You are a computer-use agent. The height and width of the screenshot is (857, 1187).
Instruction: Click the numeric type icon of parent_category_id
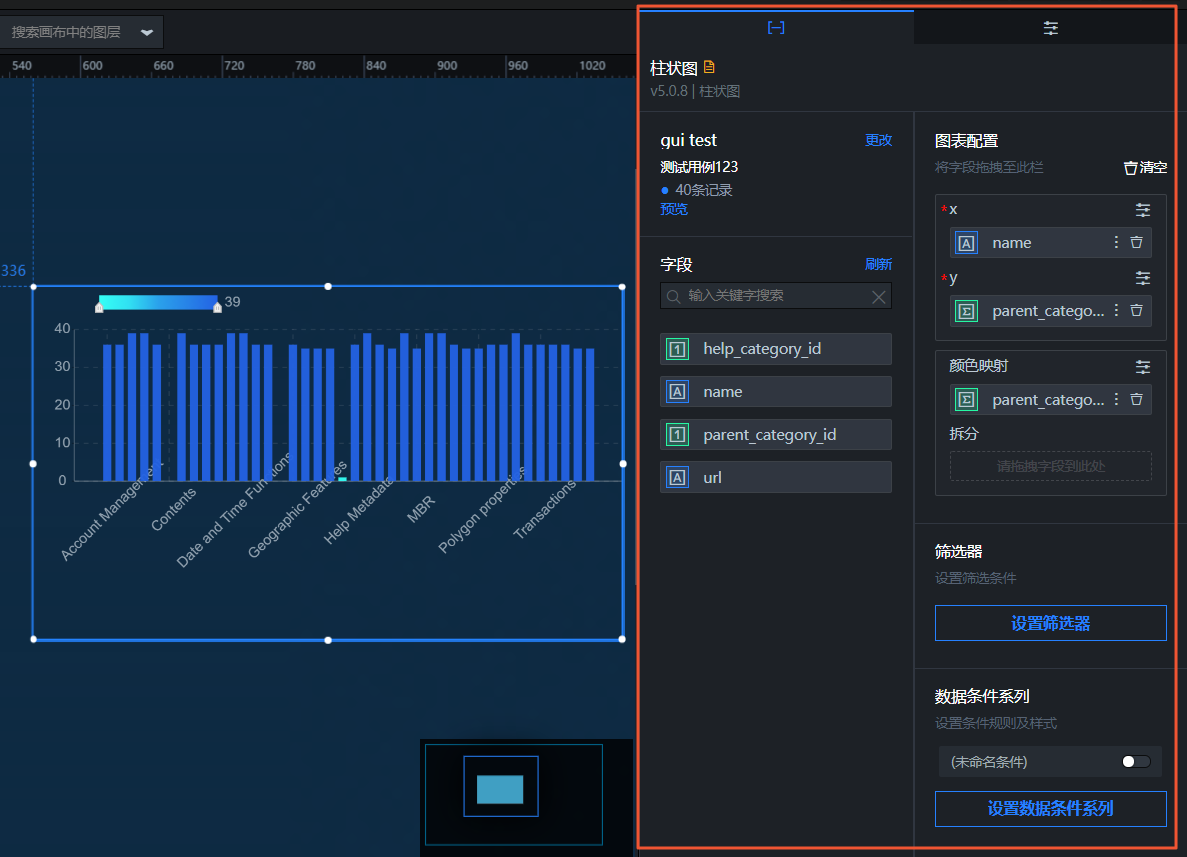click(x=677, y=435)
